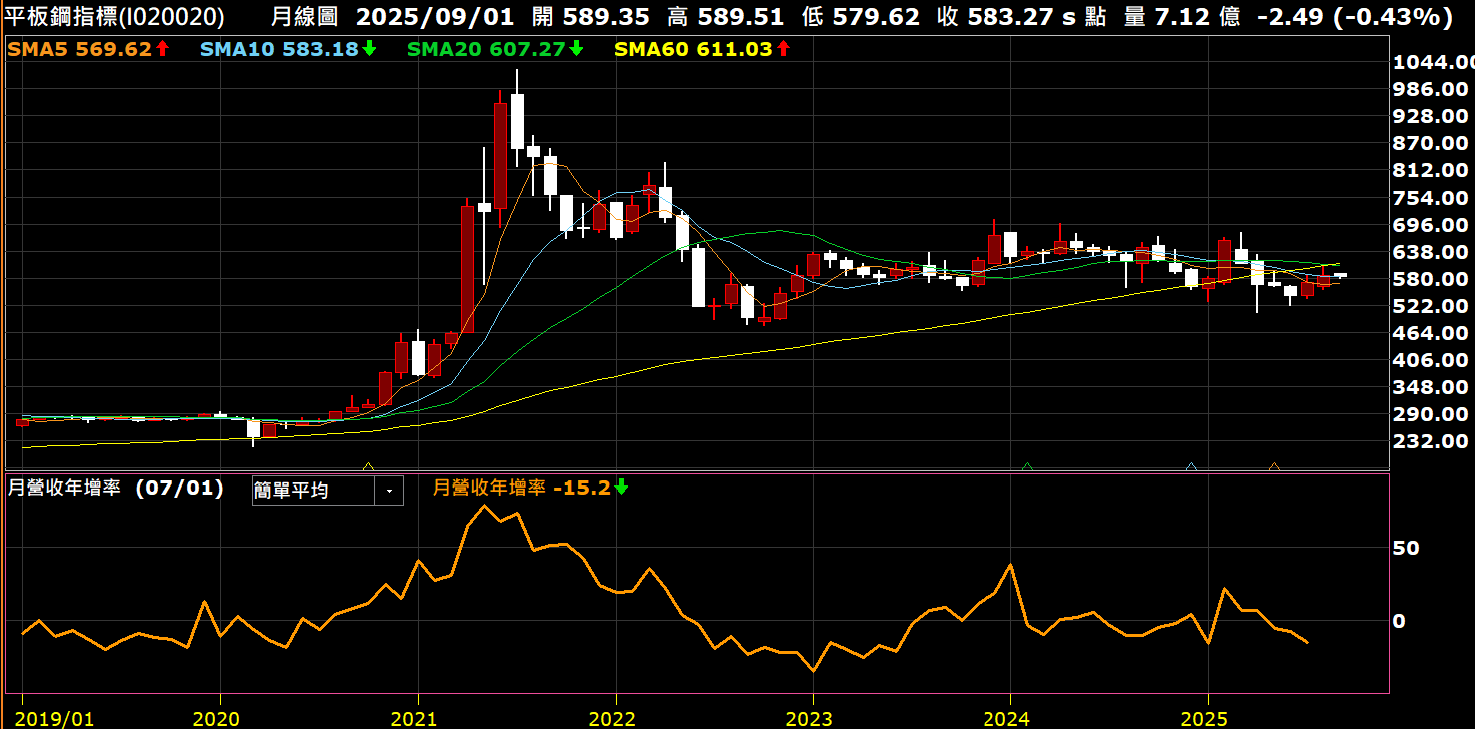Click the 2021 label on the time axis
The width and height of the screenshot is (1475, 729).
413,719
